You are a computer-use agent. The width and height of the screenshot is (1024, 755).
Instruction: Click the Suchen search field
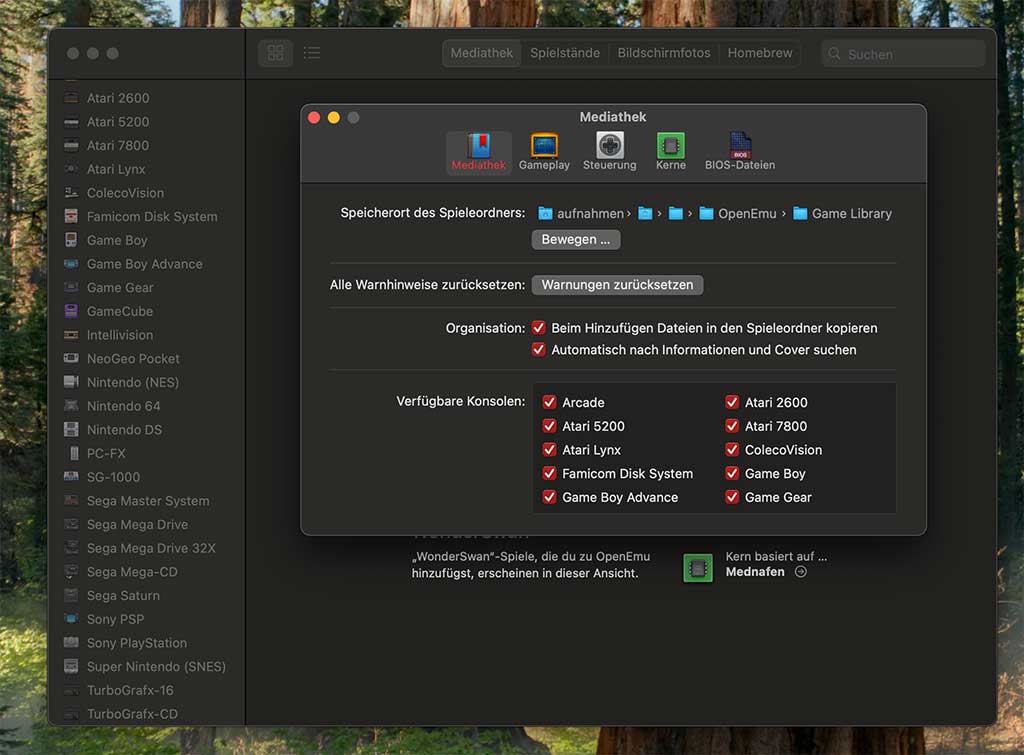(x=903, y=54)
